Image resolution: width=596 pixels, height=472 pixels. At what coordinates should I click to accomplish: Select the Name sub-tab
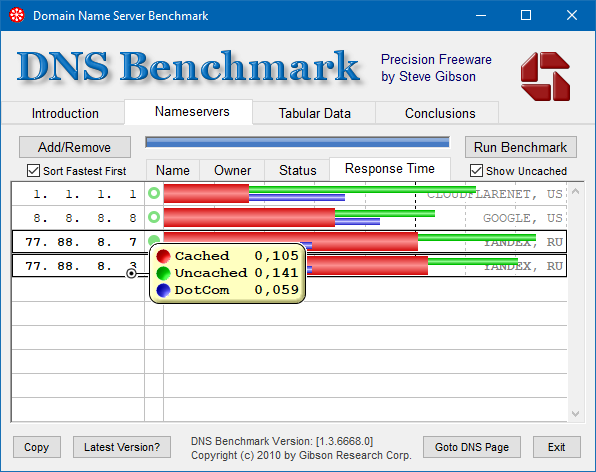[173, 170]
